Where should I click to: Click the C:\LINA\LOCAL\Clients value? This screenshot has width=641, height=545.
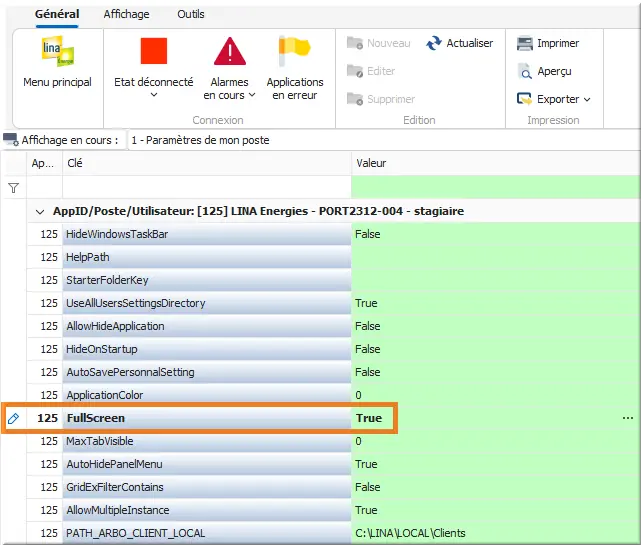[x=410, y=533]
